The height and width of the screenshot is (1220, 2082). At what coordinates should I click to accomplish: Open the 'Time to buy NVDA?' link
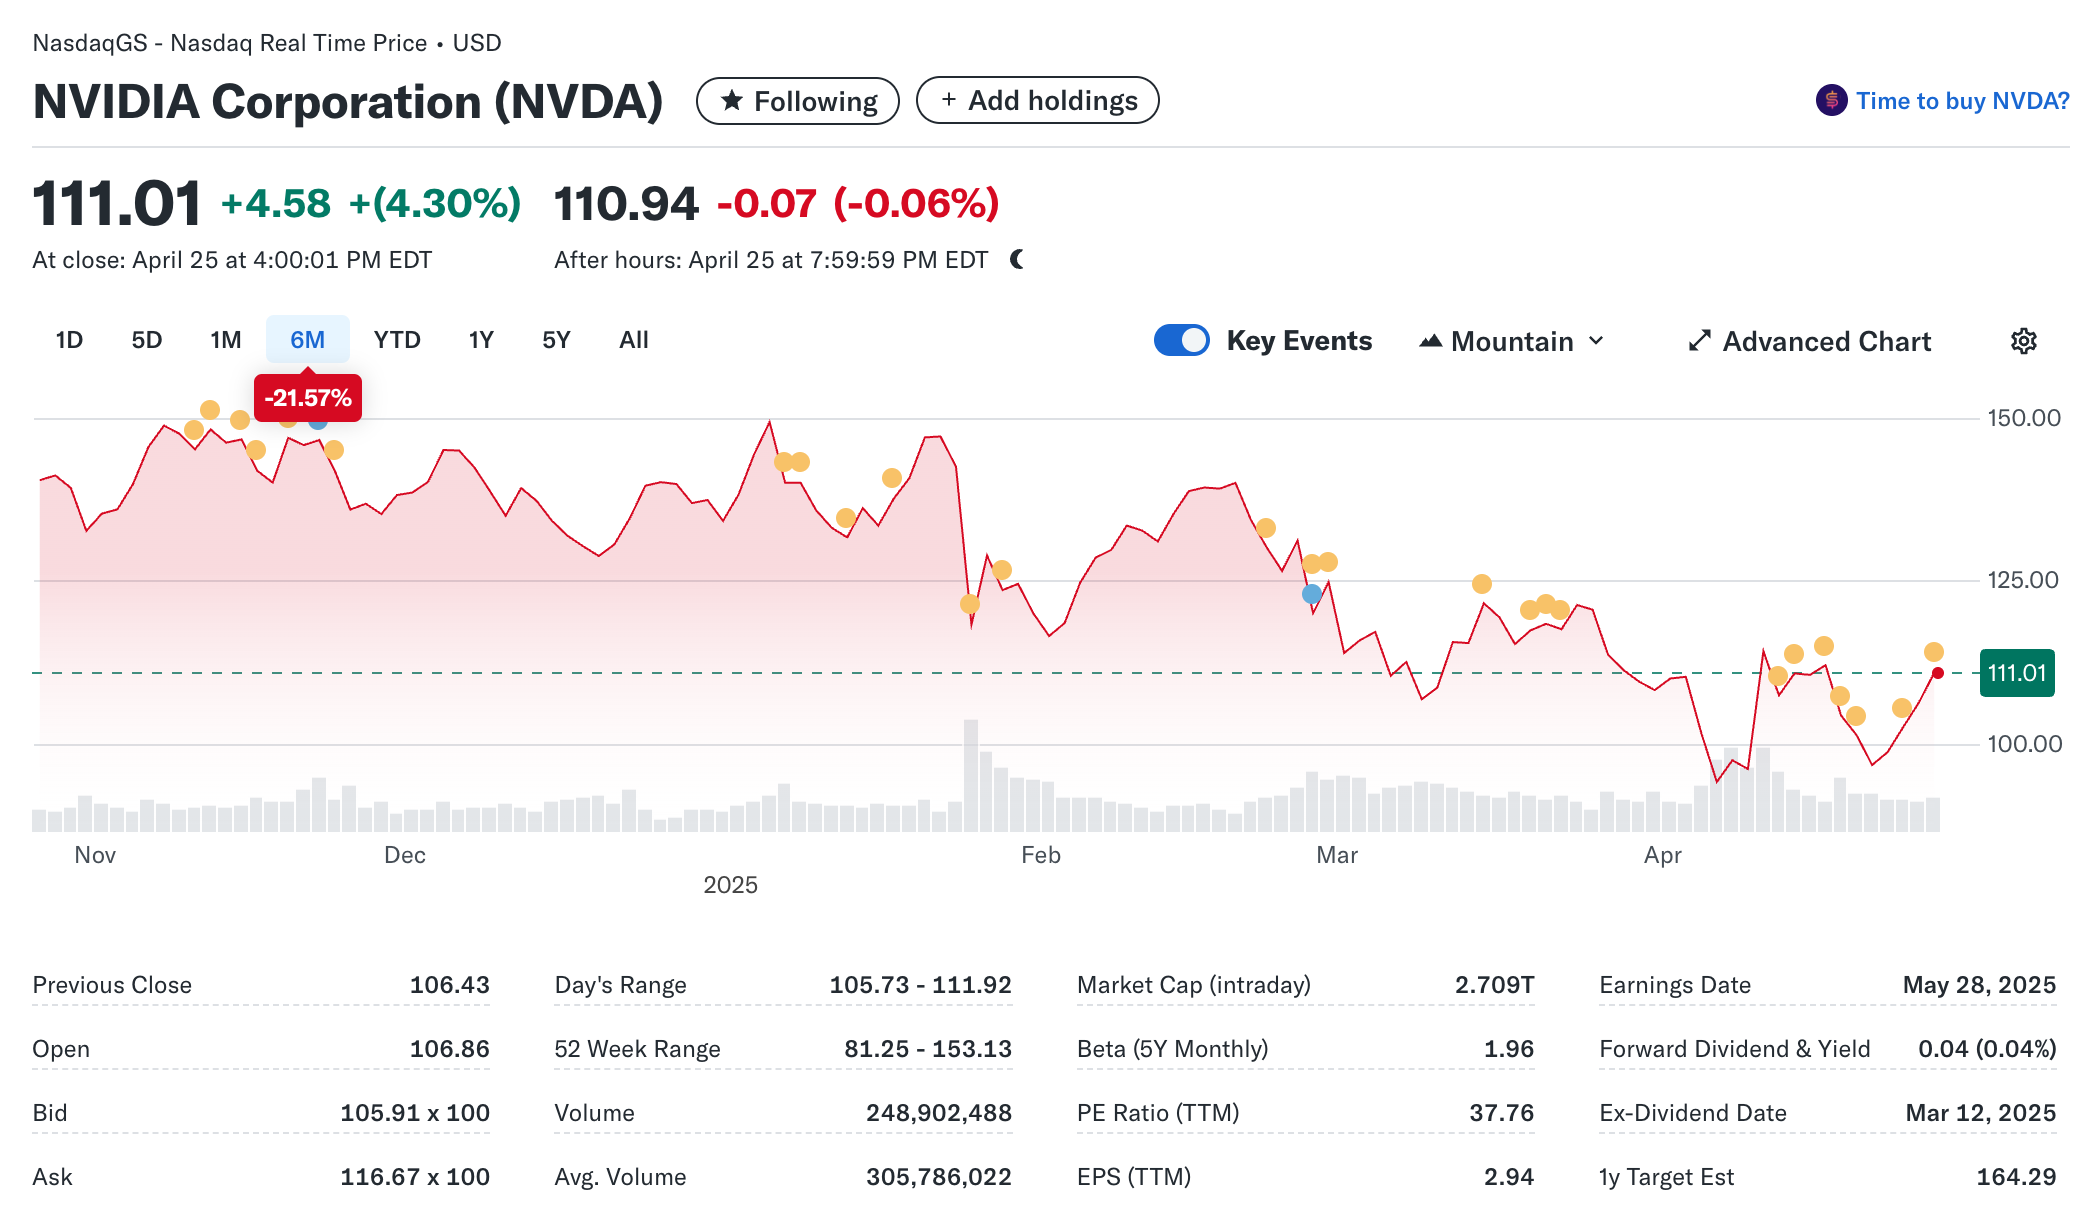click(x=1961, y=101)
